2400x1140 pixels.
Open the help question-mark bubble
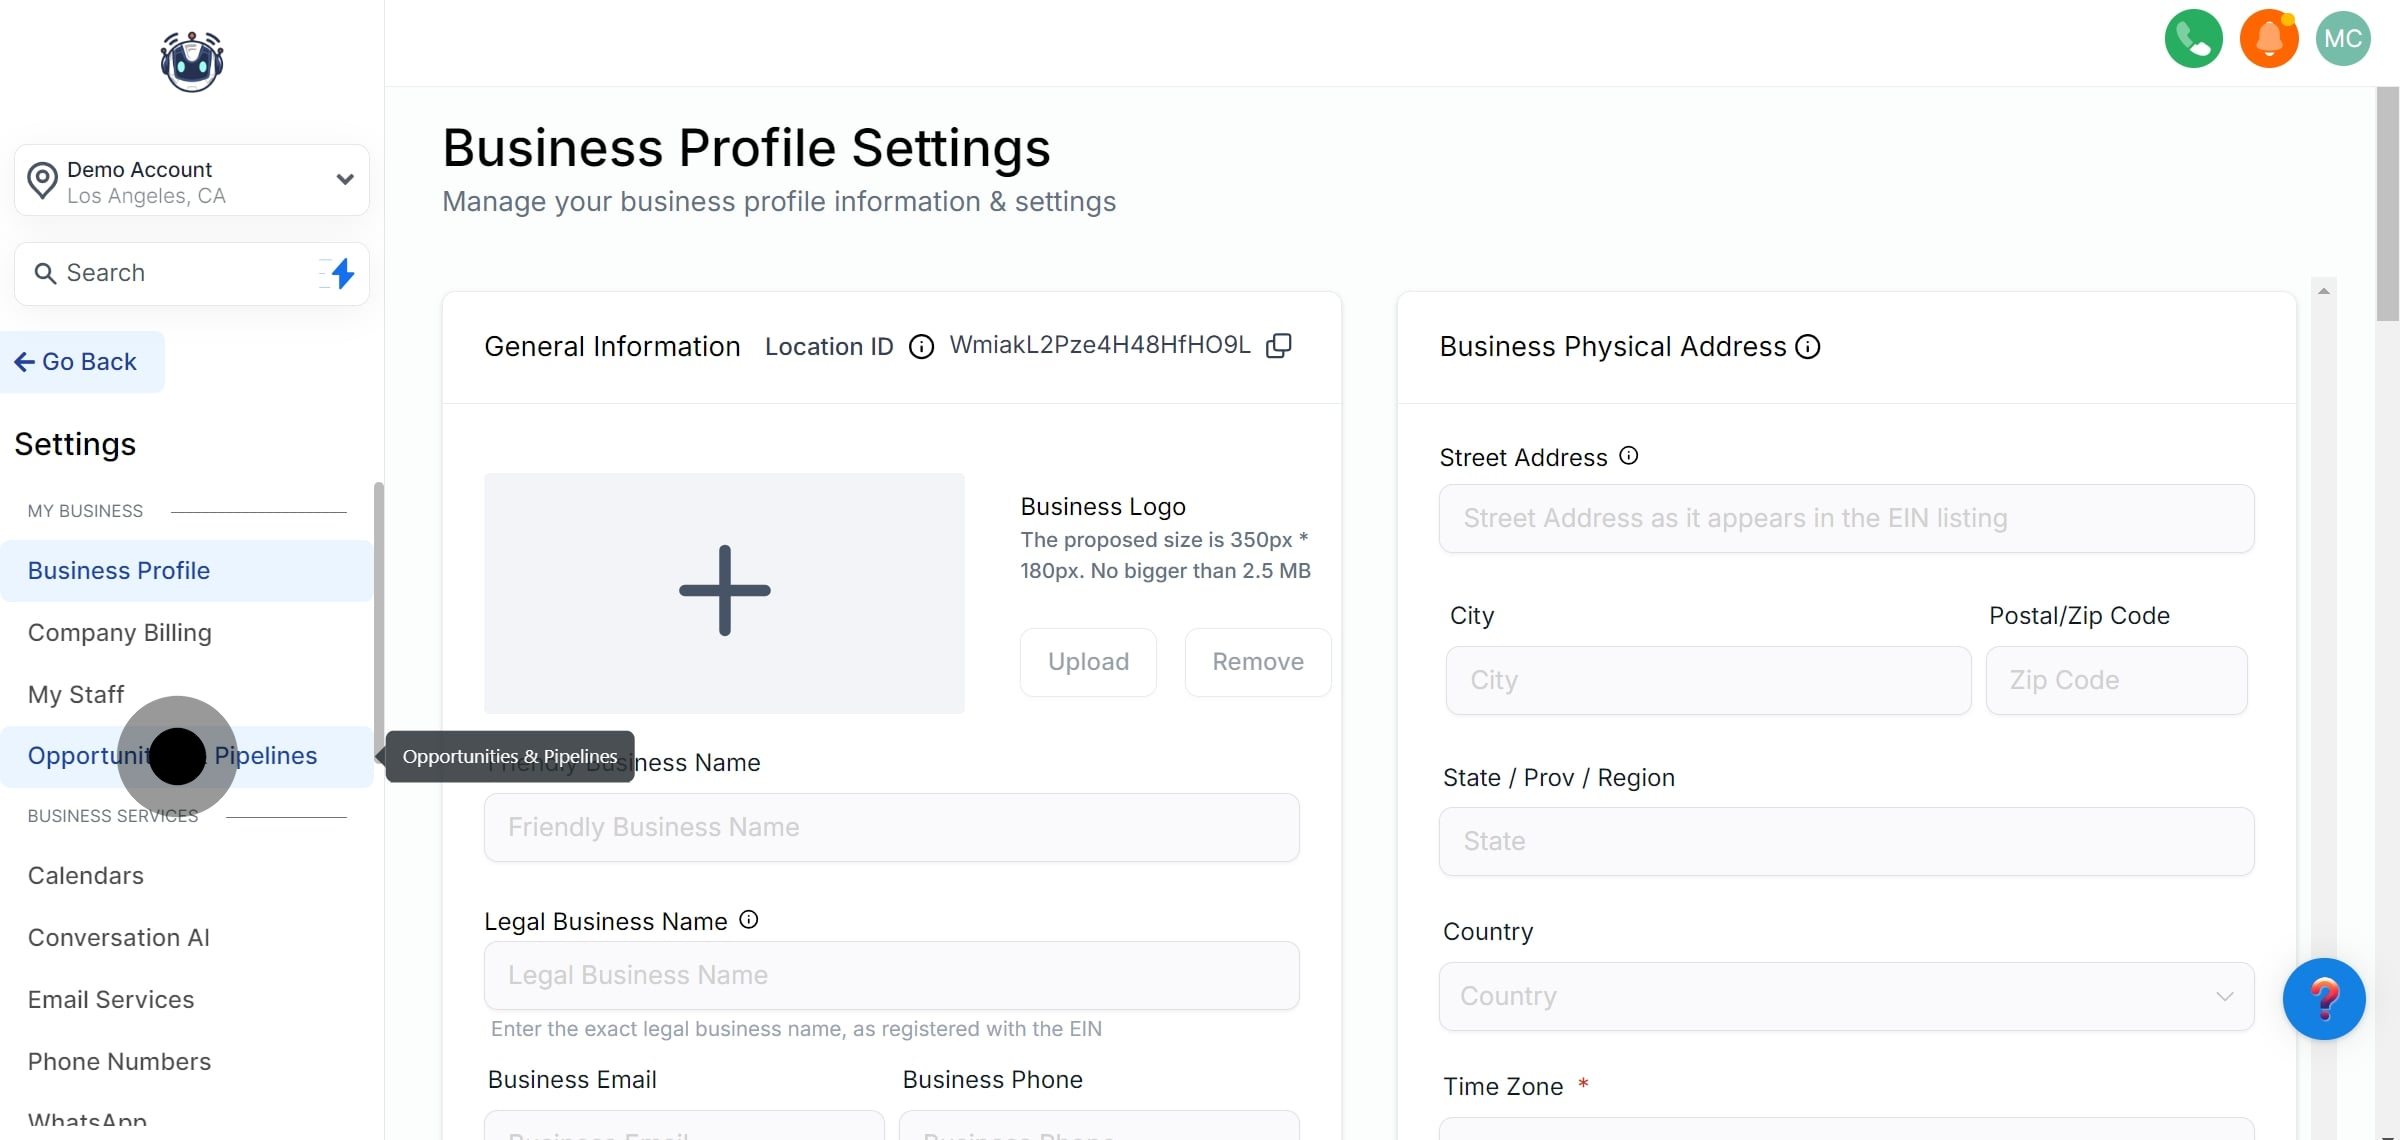[x=2325, y=998]
